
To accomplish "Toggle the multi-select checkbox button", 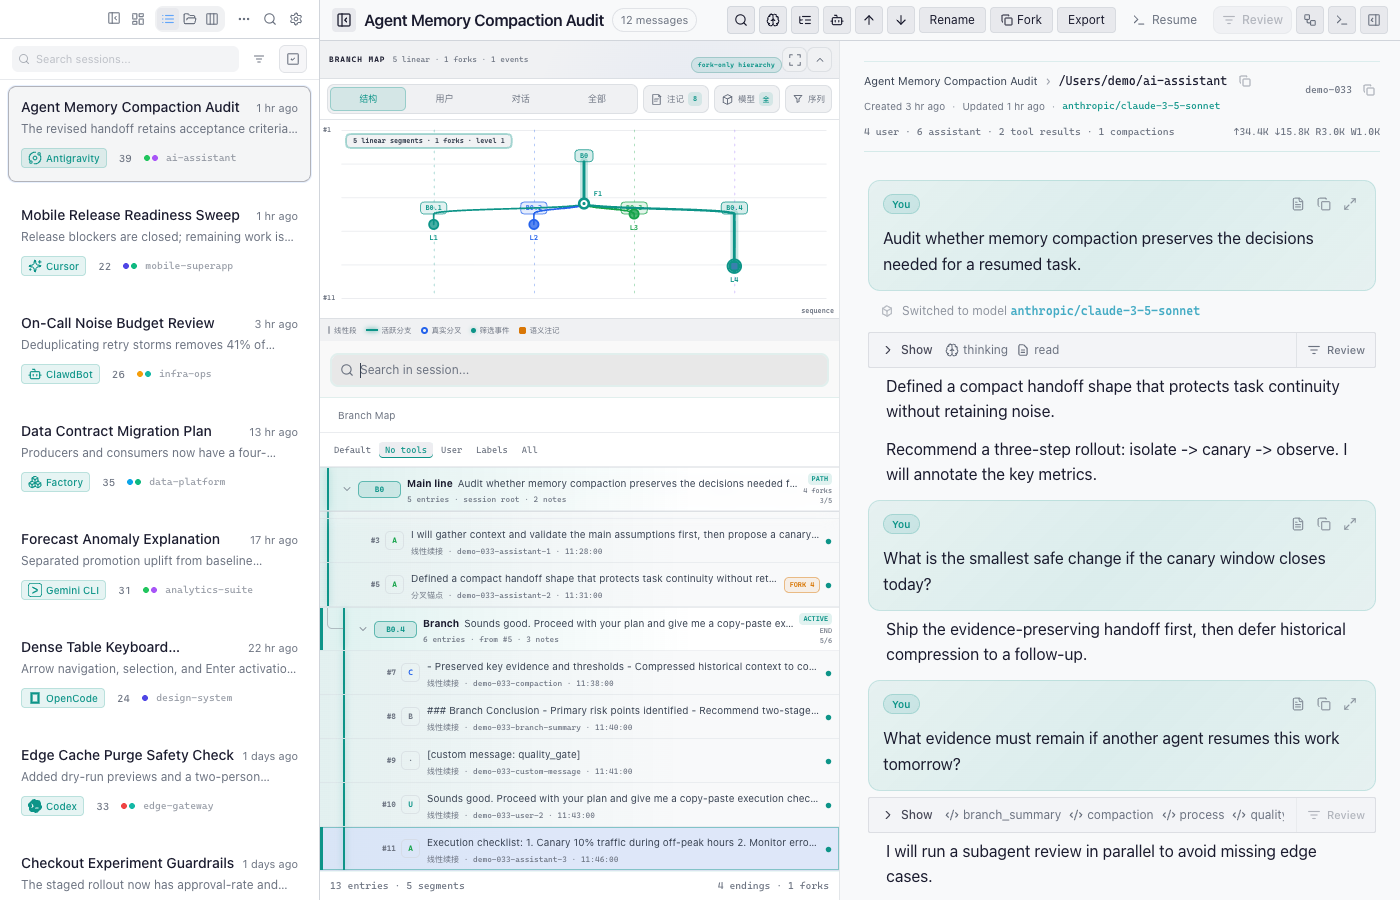I will pyautogui.click(x=293, y=59).
